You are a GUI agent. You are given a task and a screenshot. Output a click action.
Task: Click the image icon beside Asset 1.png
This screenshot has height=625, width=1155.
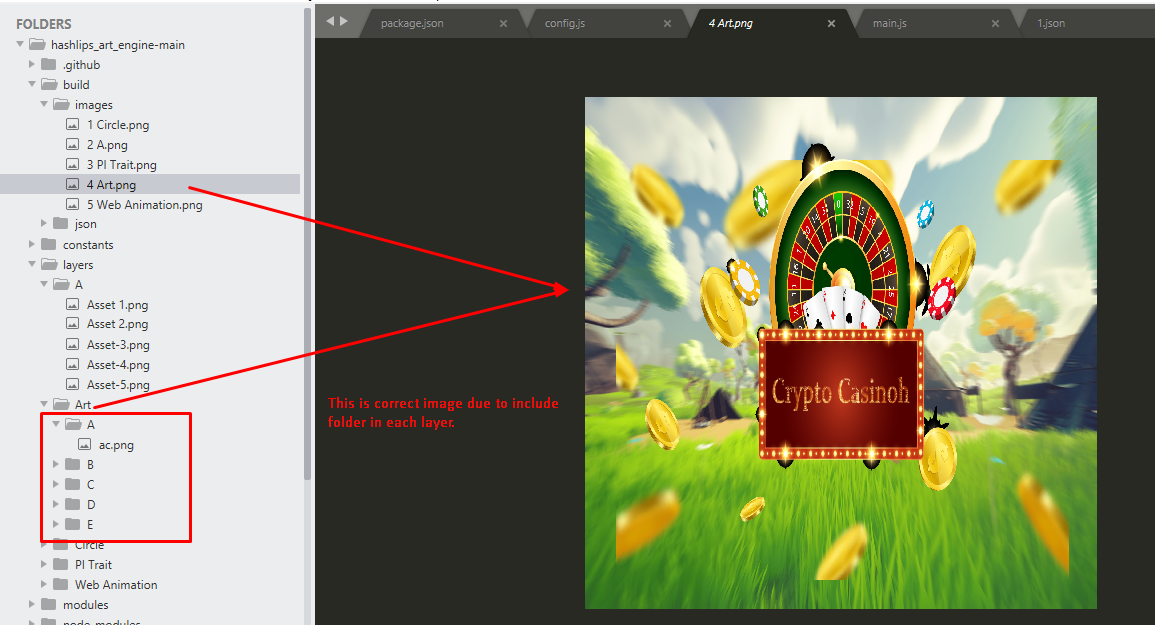click(72, 304)
